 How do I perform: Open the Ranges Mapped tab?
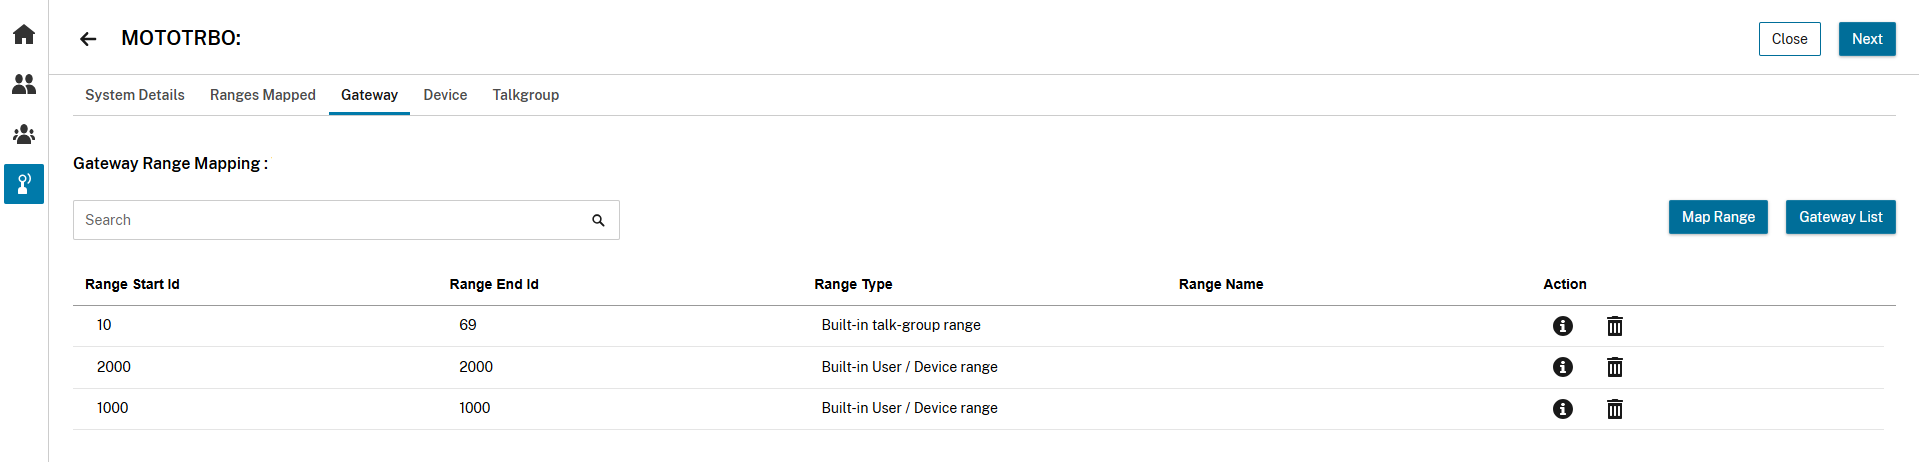click(263, 95)
